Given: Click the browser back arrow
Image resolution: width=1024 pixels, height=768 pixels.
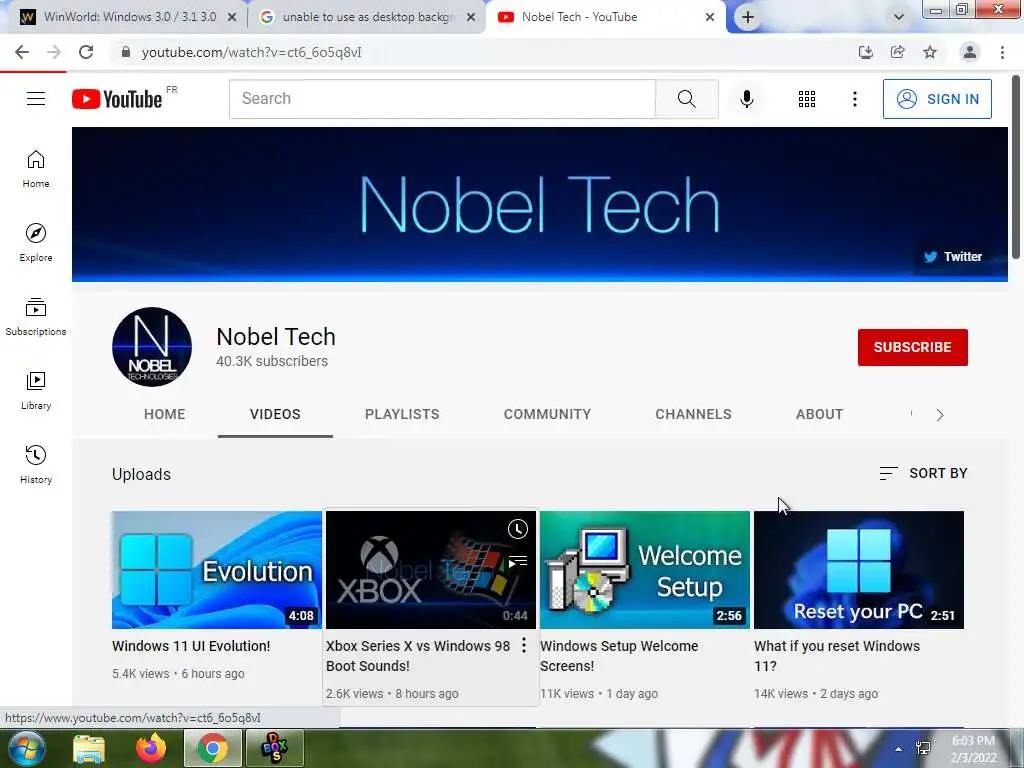Looking at the screenshot, I should [22, 52].
